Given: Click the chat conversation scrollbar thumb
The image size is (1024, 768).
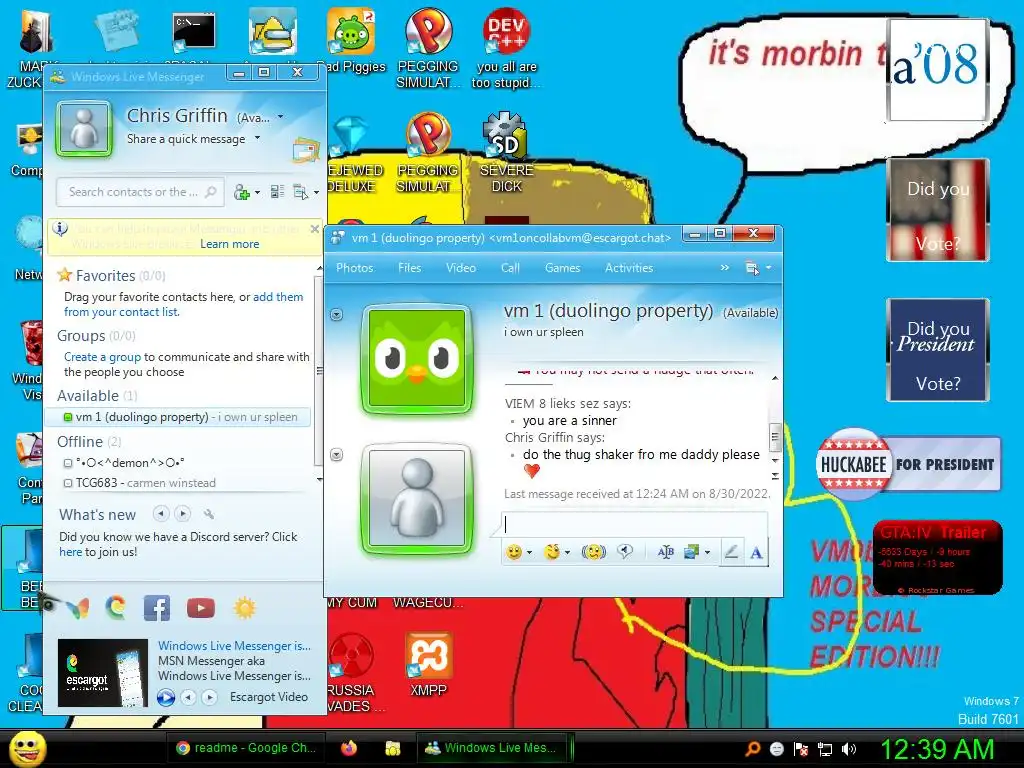Looking at the screenshot, I should (x=775, y=438).
